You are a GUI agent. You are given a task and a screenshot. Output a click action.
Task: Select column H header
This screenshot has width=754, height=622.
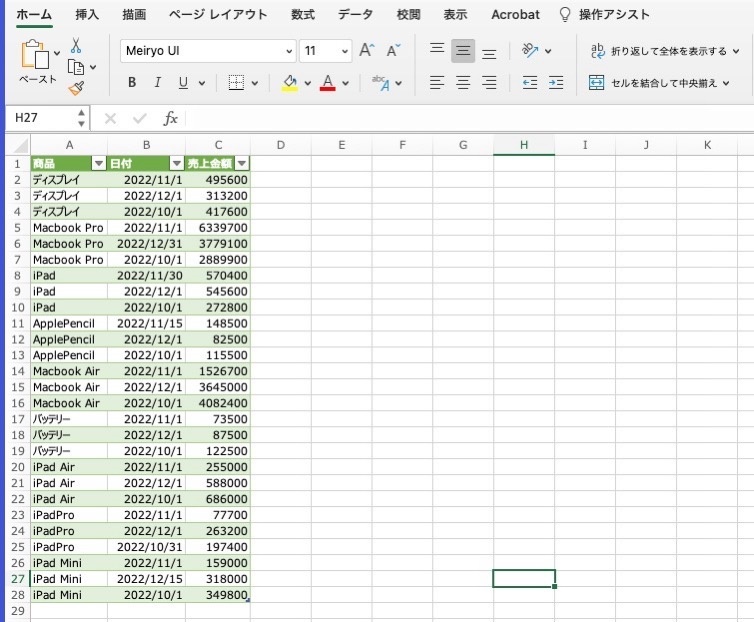pyautogui.click(x=524, y=145)
